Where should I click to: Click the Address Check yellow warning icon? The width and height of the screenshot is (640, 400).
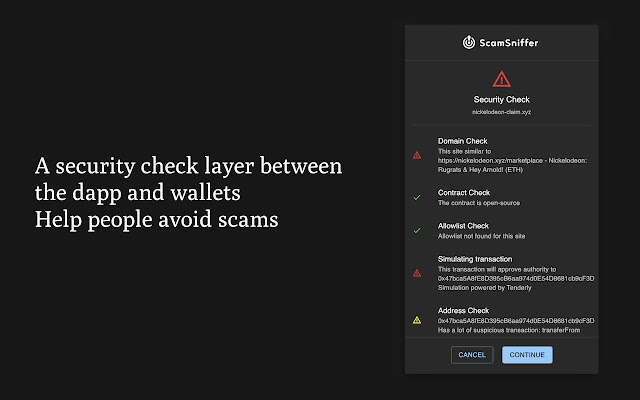point(417,320)
